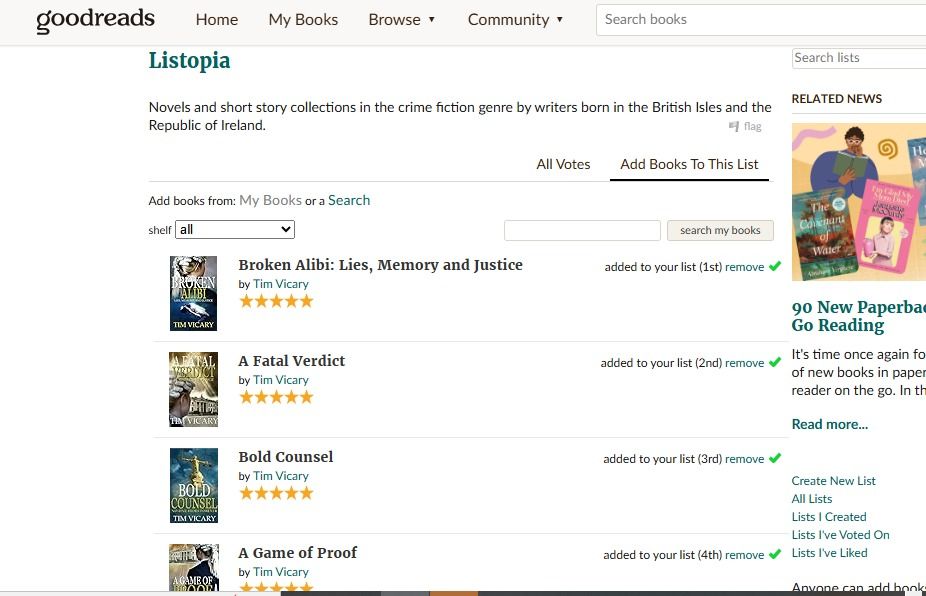
Task: Click the star rating under Broken Alibi
Action: (276, 301)
